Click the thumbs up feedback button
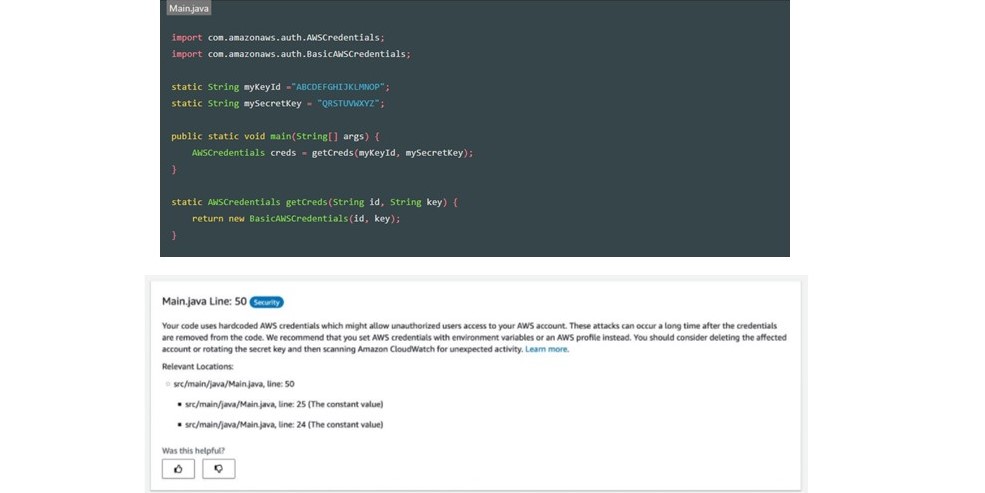The image size is (985, 493). (178, 468)
